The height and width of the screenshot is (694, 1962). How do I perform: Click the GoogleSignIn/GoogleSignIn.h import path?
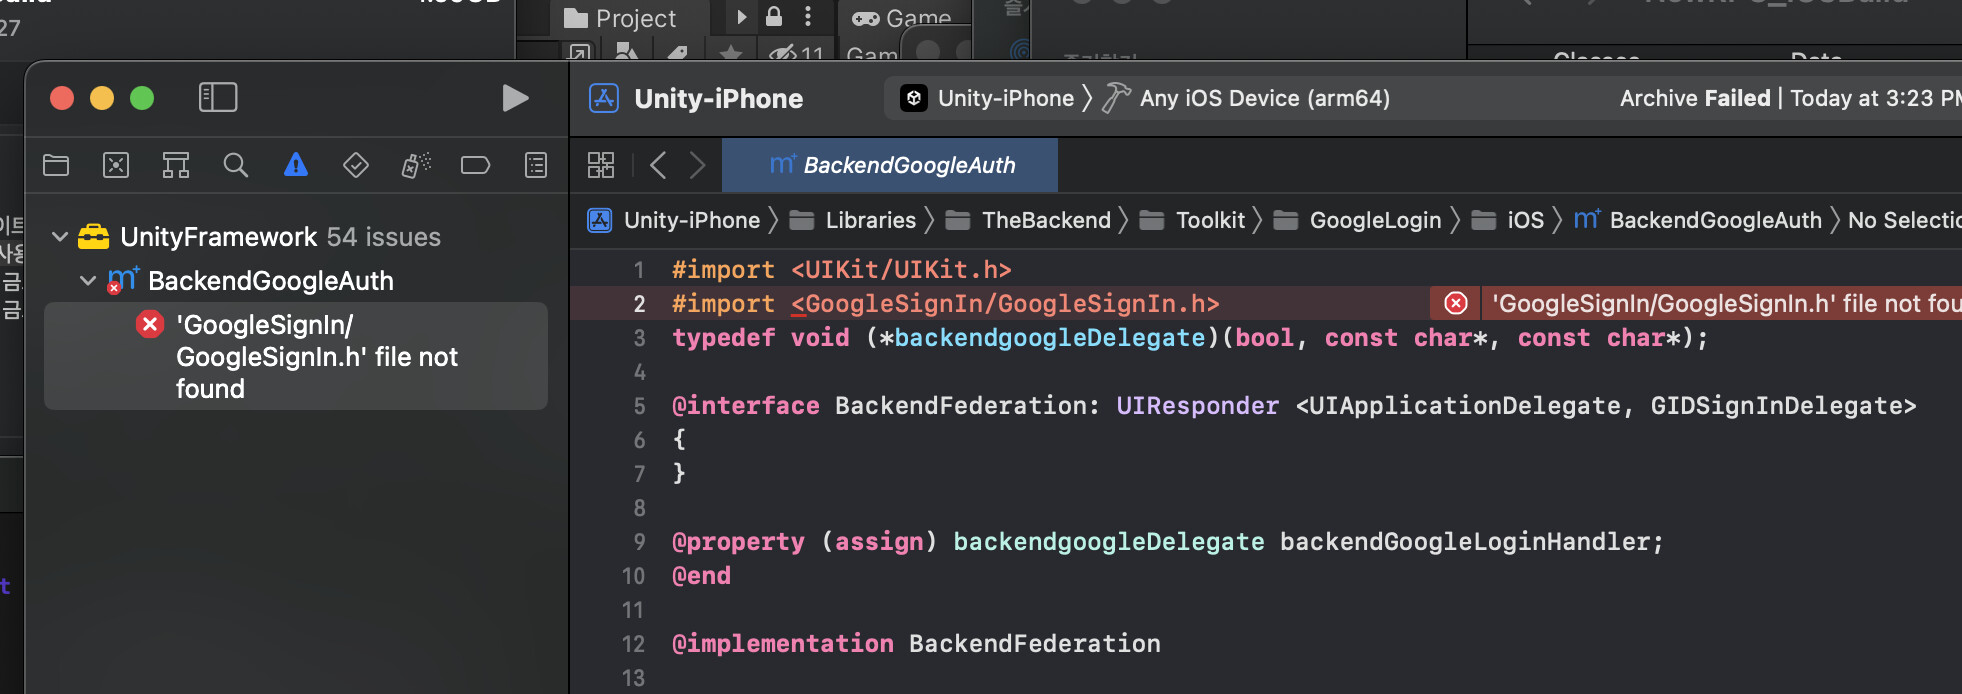[x=1005, y=304]
